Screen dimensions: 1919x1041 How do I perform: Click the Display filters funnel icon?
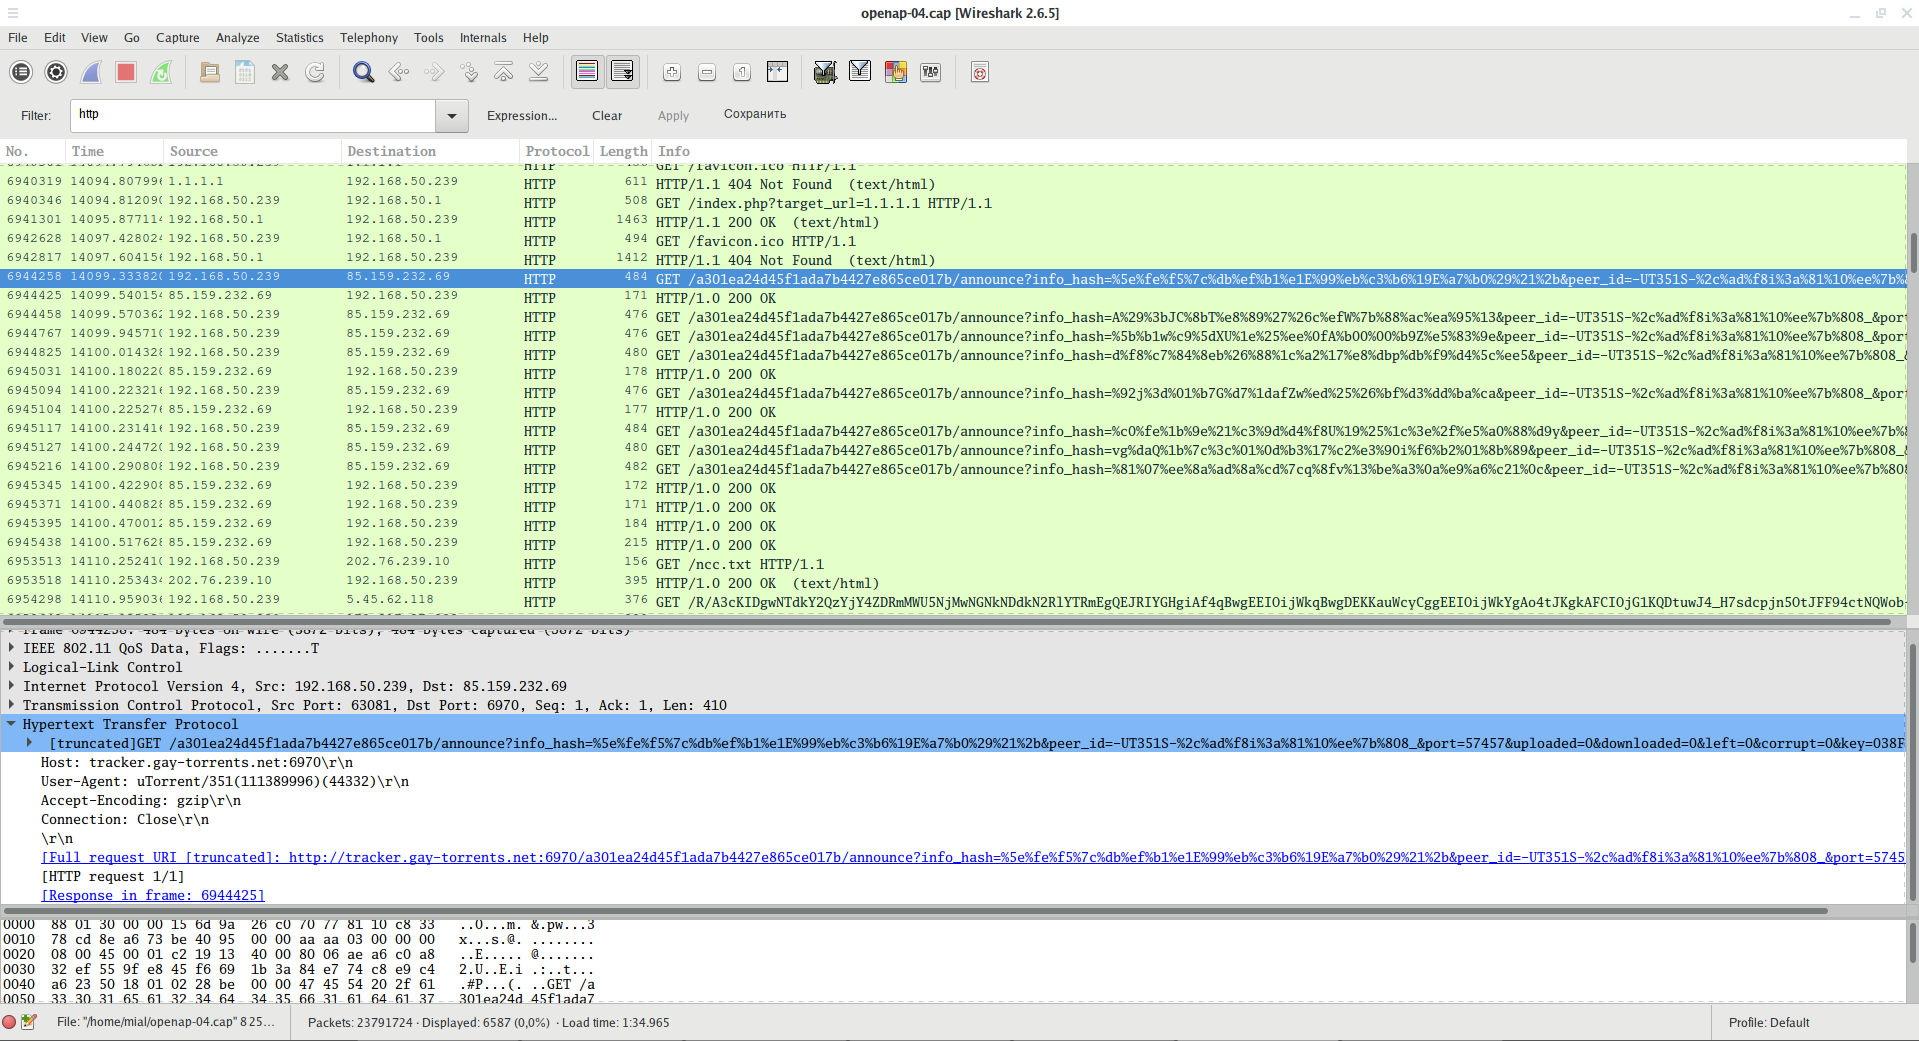click(859, 72)
